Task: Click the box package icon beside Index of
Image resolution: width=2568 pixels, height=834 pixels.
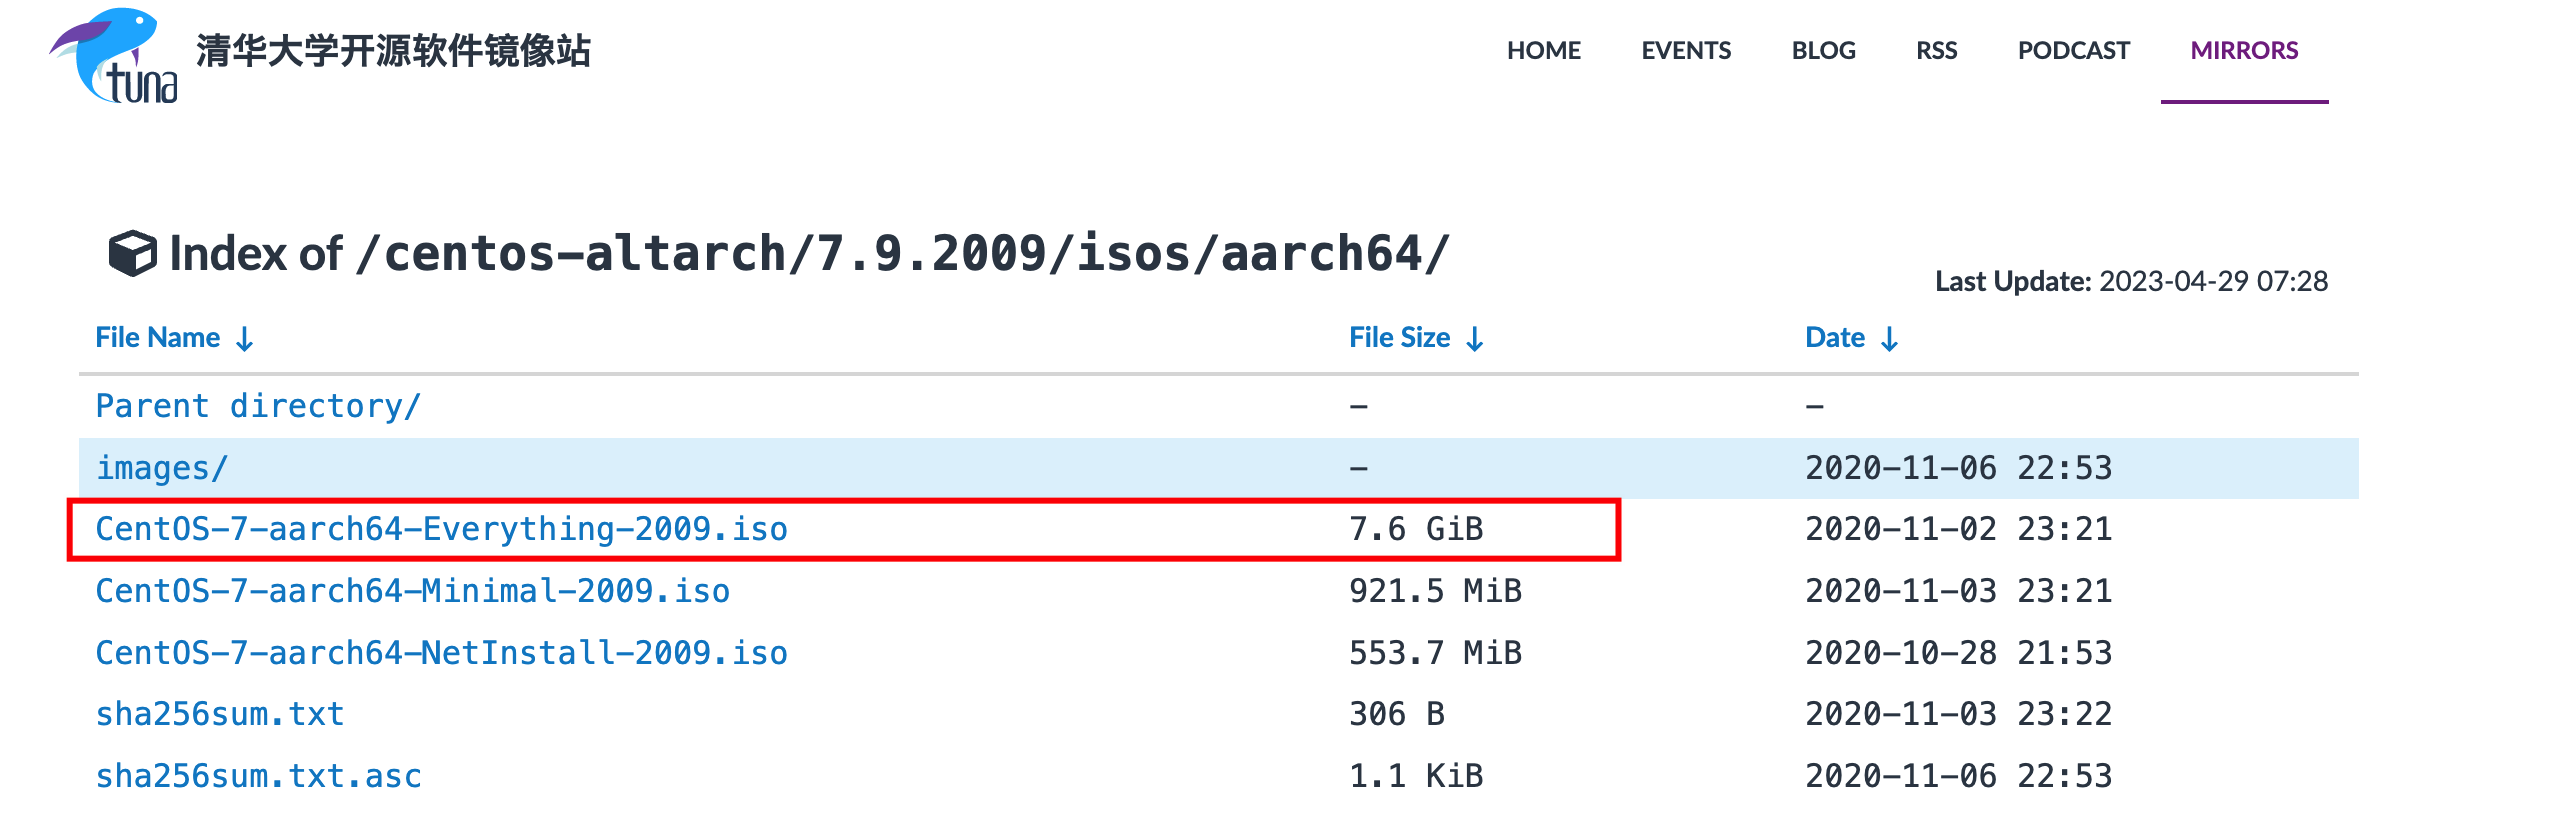Action: [x=132, y=253]
